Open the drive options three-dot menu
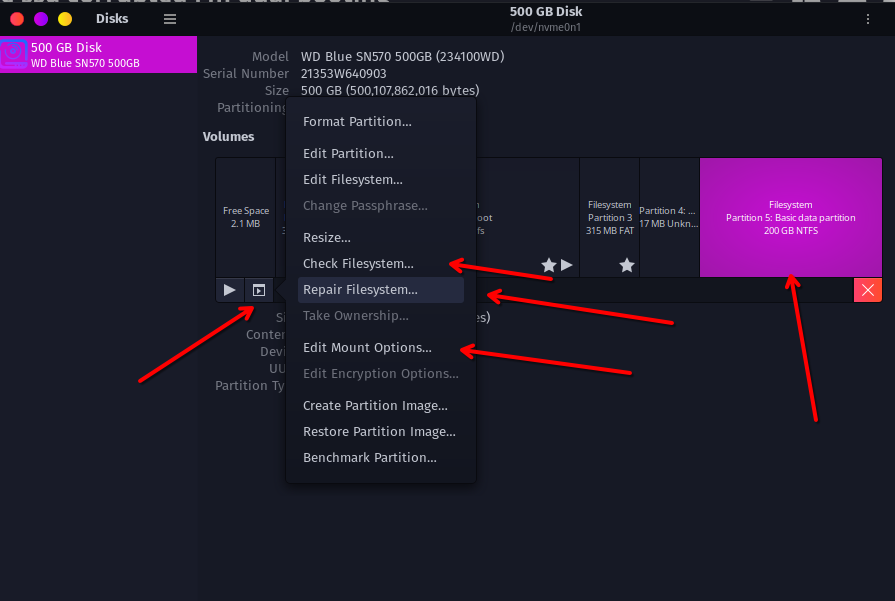This screenshot has width=895, height=601. pos(868,19)
